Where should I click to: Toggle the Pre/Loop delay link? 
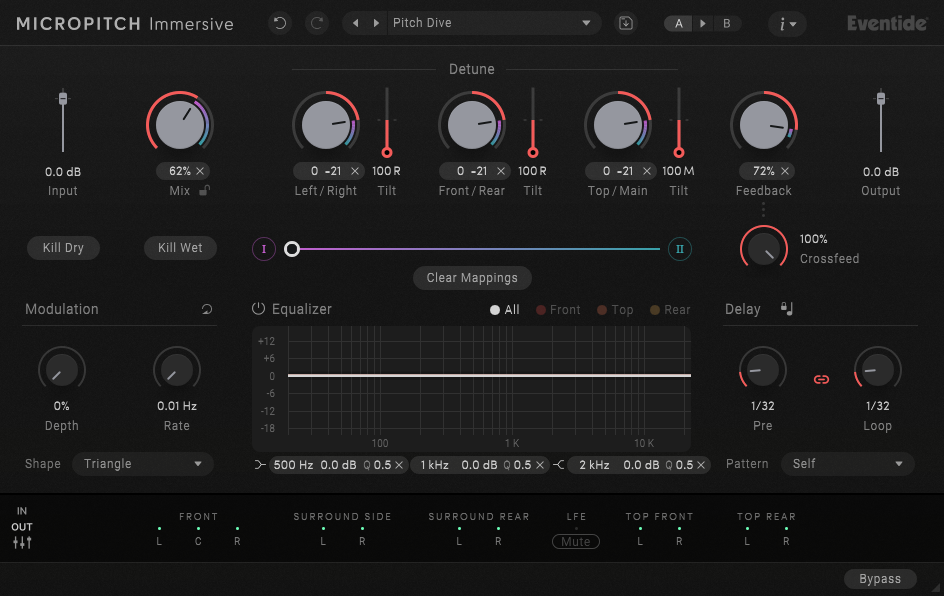click(x=821, y=379)
